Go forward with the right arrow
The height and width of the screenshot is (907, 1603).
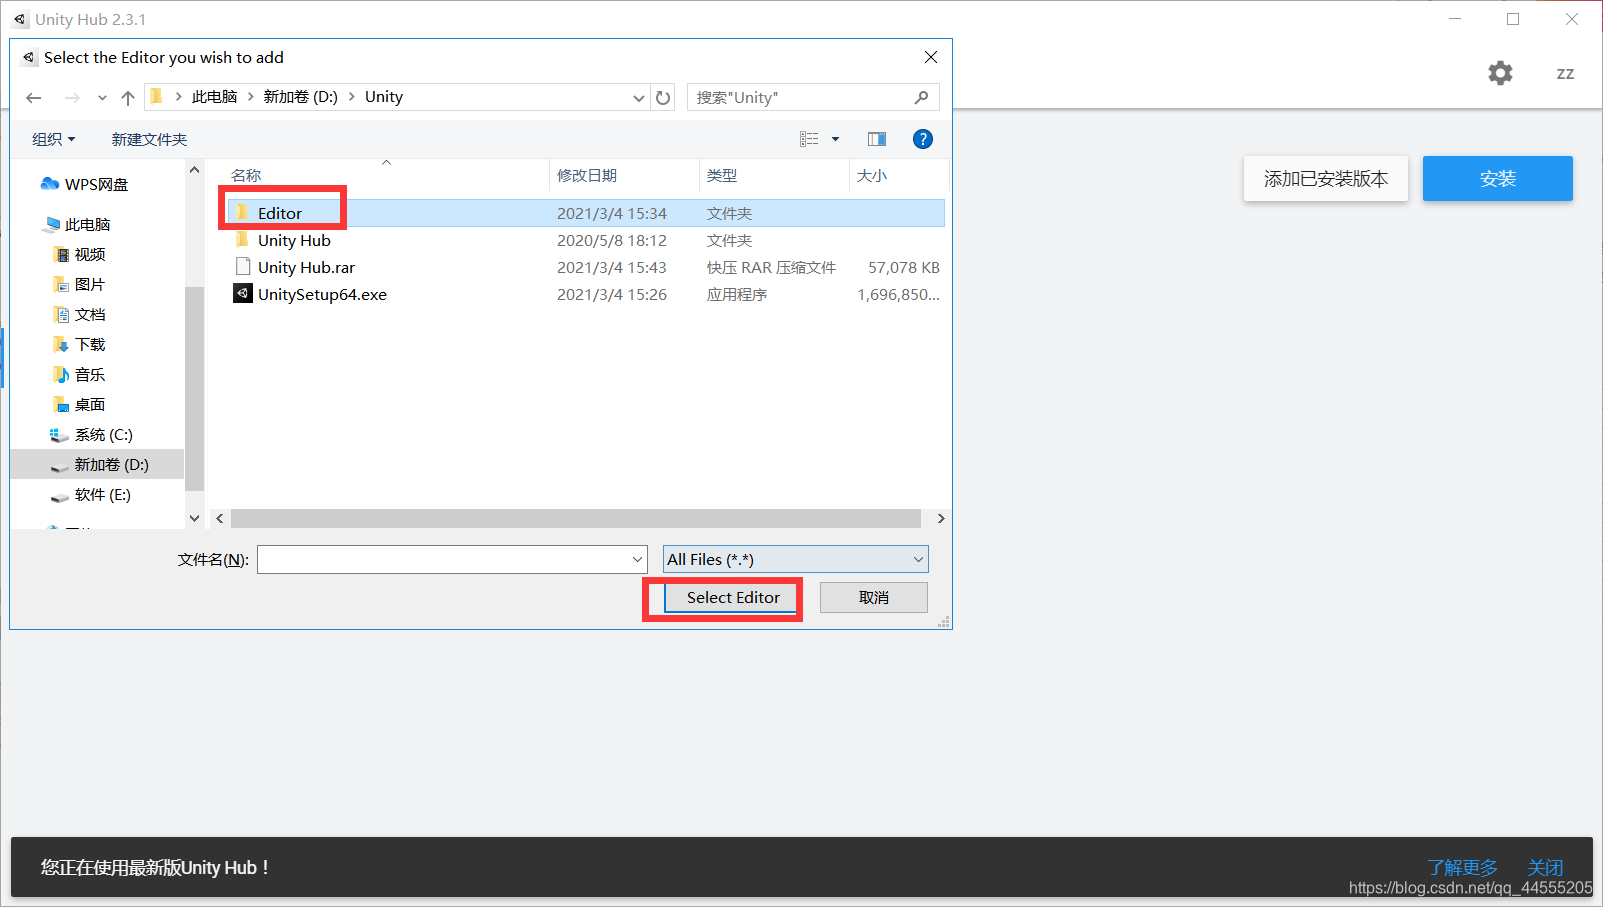click(72, 97)
